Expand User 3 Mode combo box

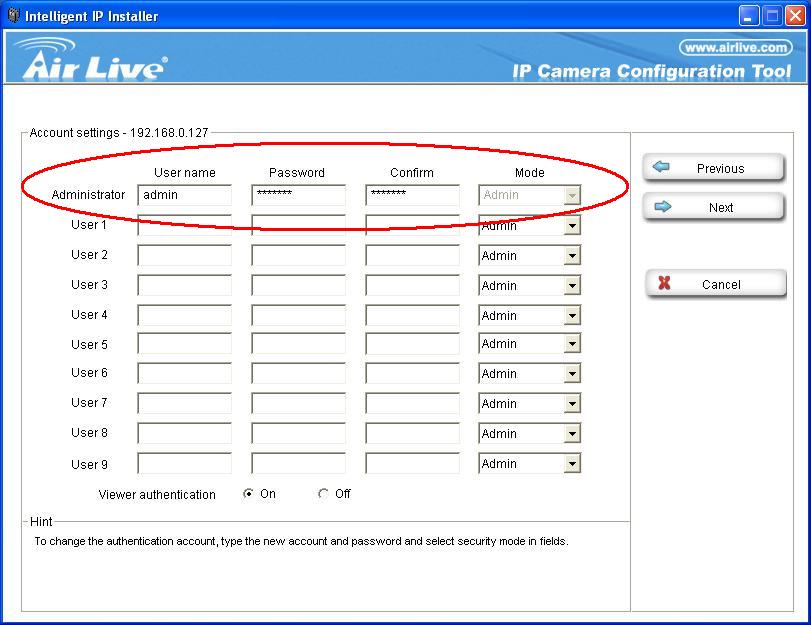(572, 286)
